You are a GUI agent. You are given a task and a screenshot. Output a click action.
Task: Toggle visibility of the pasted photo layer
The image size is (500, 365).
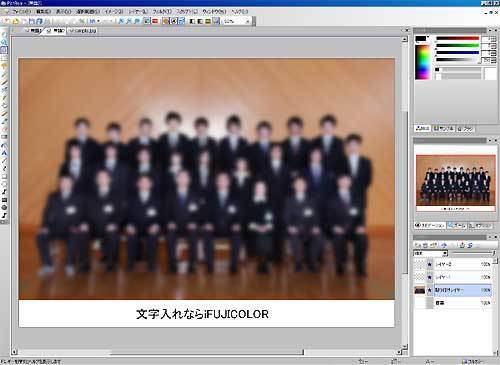[430, 290]
